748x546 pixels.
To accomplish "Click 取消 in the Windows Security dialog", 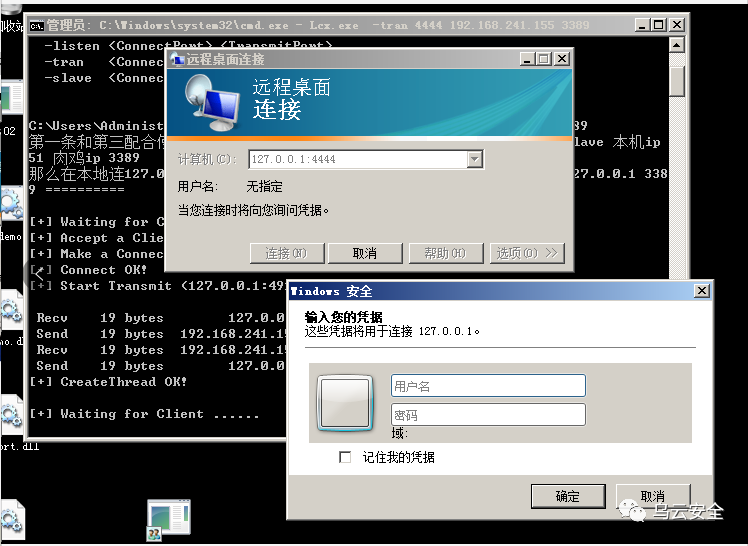I will (x=653, y=496).
